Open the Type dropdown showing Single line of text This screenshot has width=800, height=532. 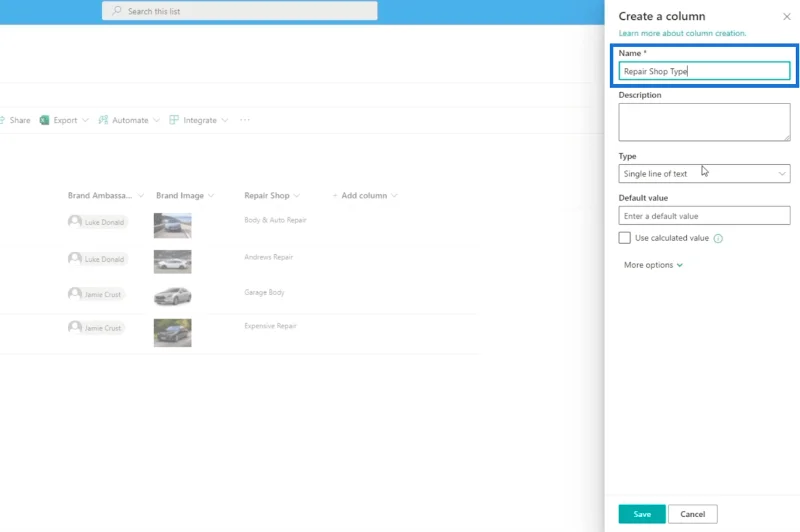705,173
